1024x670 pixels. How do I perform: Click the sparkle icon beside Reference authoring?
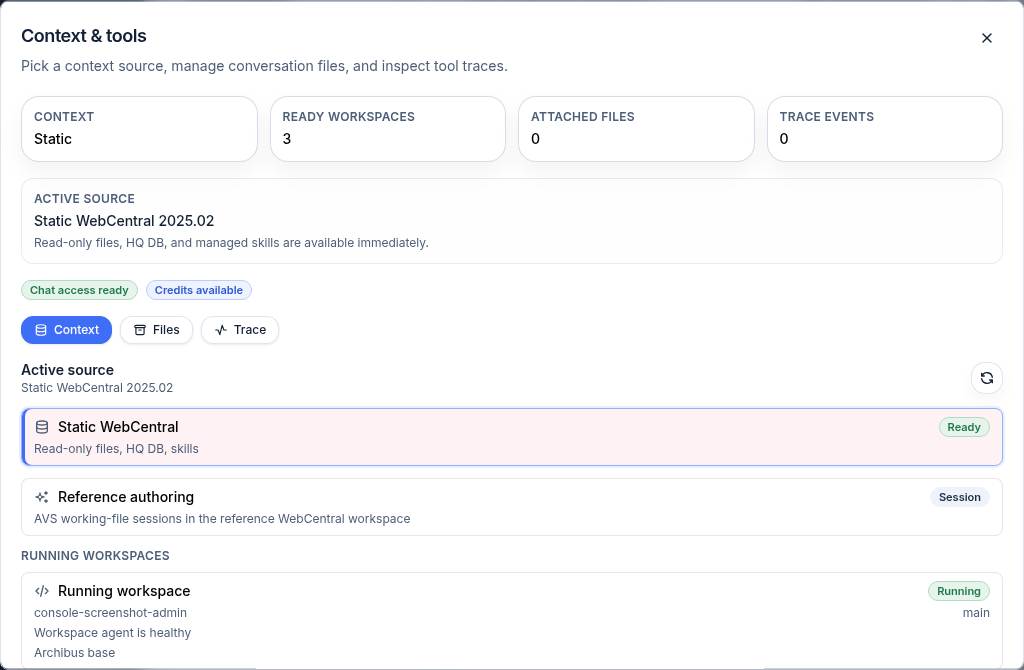point(42,497)
